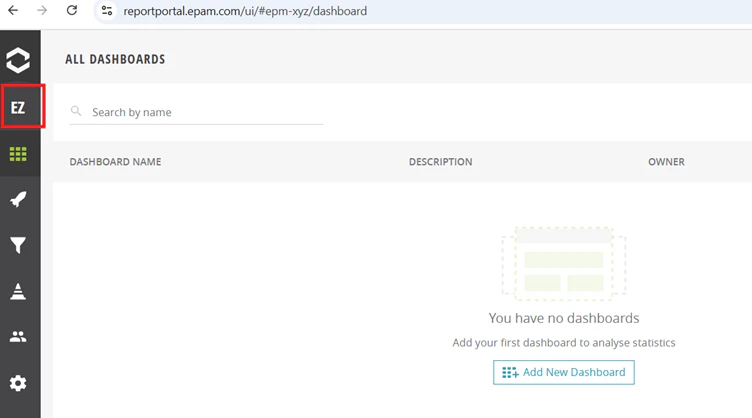752x418 pixels.
Task: Click the 'You have no dashboards' message
Action: pyautogui.click(x=564, y=318)
